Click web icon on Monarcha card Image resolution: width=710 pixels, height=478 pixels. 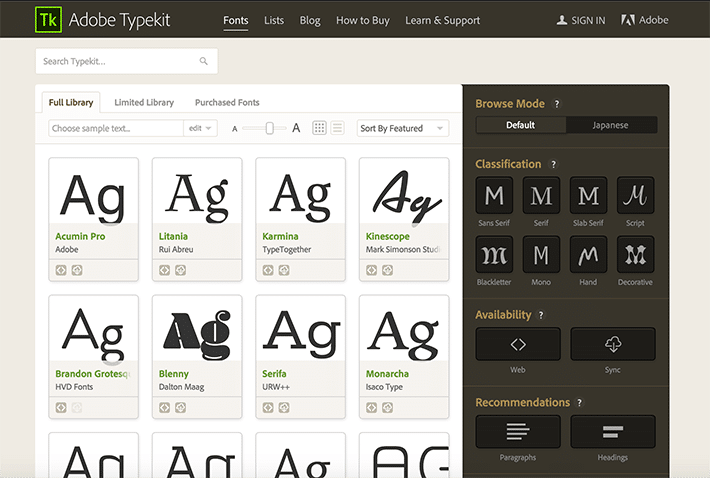coord(371,407)
